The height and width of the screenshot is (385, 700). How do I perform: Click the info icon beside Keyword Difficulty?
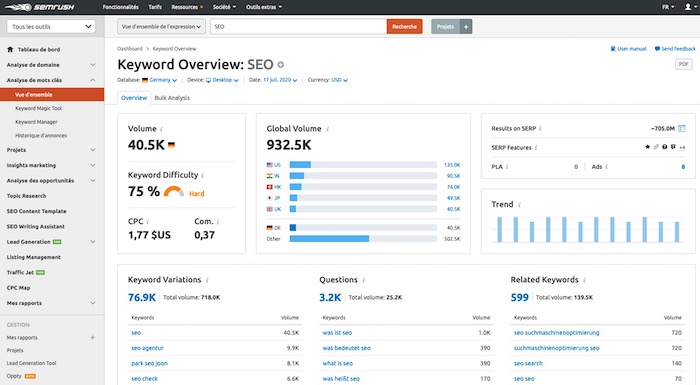tap(203, 176)
